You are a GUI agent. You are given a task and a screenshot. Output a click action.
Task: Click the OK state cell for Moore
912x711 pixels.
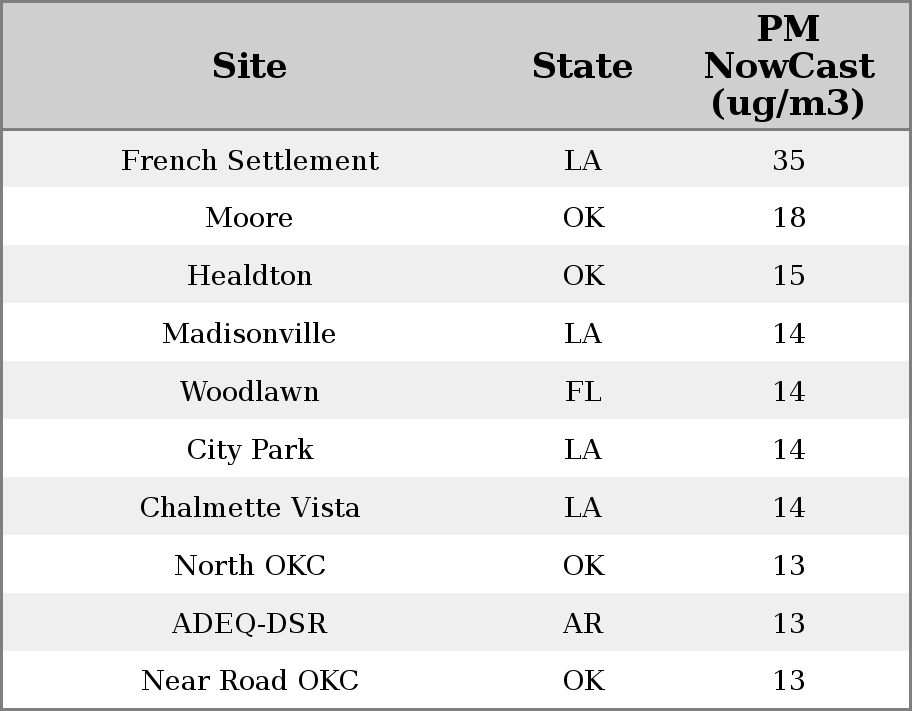[x=583, y=218]
